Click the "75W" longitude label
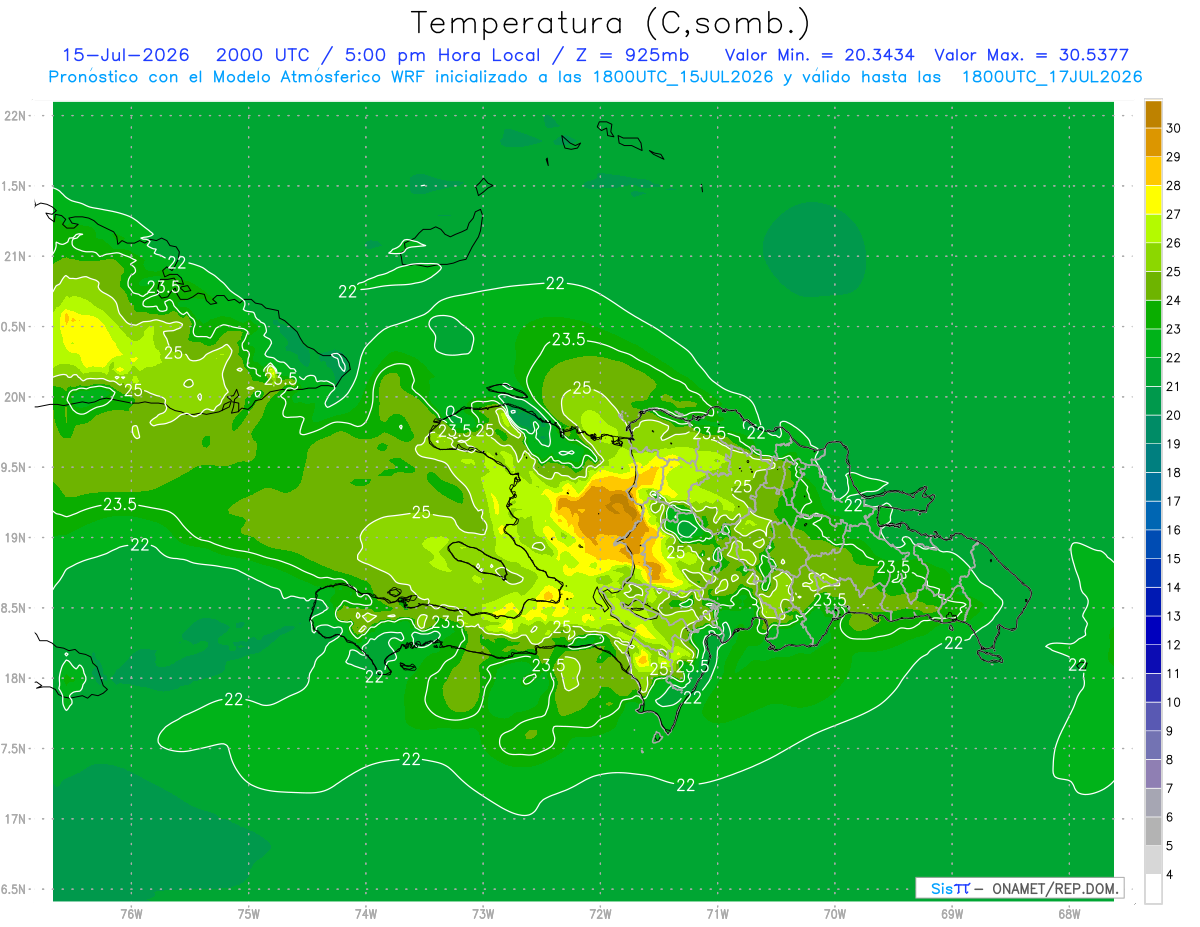 point(249,913)
